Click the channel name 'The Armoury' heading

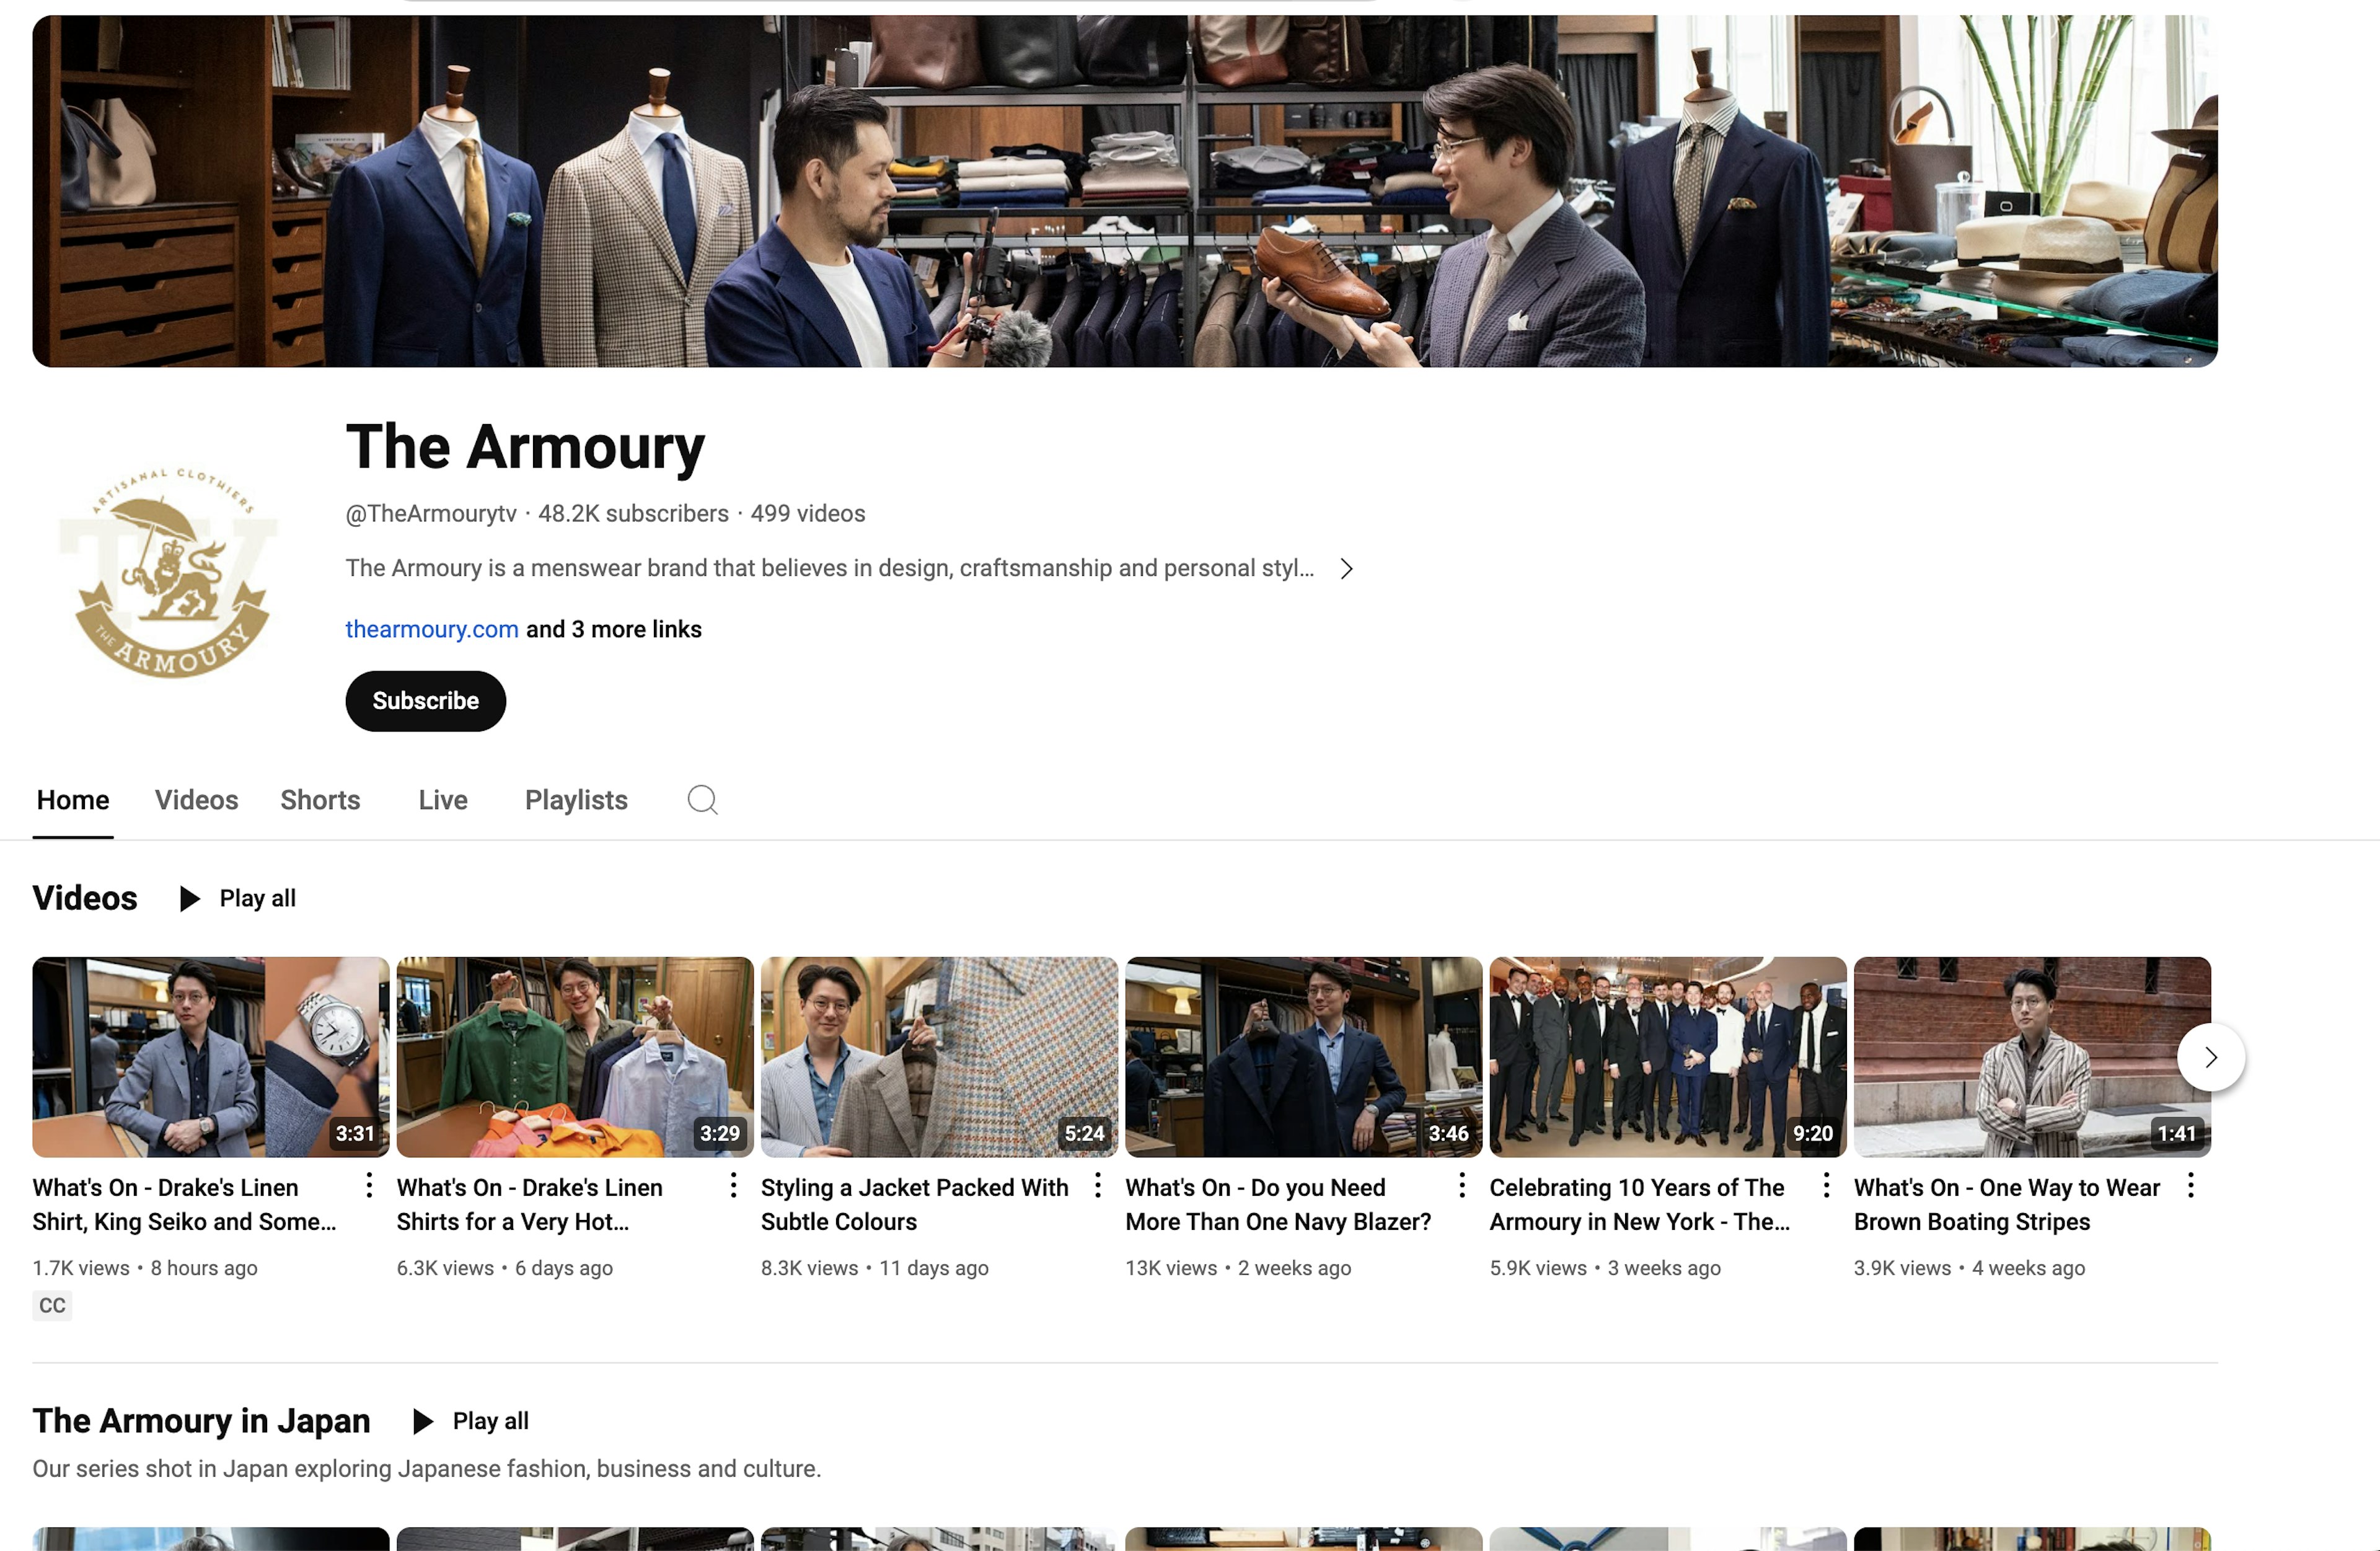[x=525, y=446]
